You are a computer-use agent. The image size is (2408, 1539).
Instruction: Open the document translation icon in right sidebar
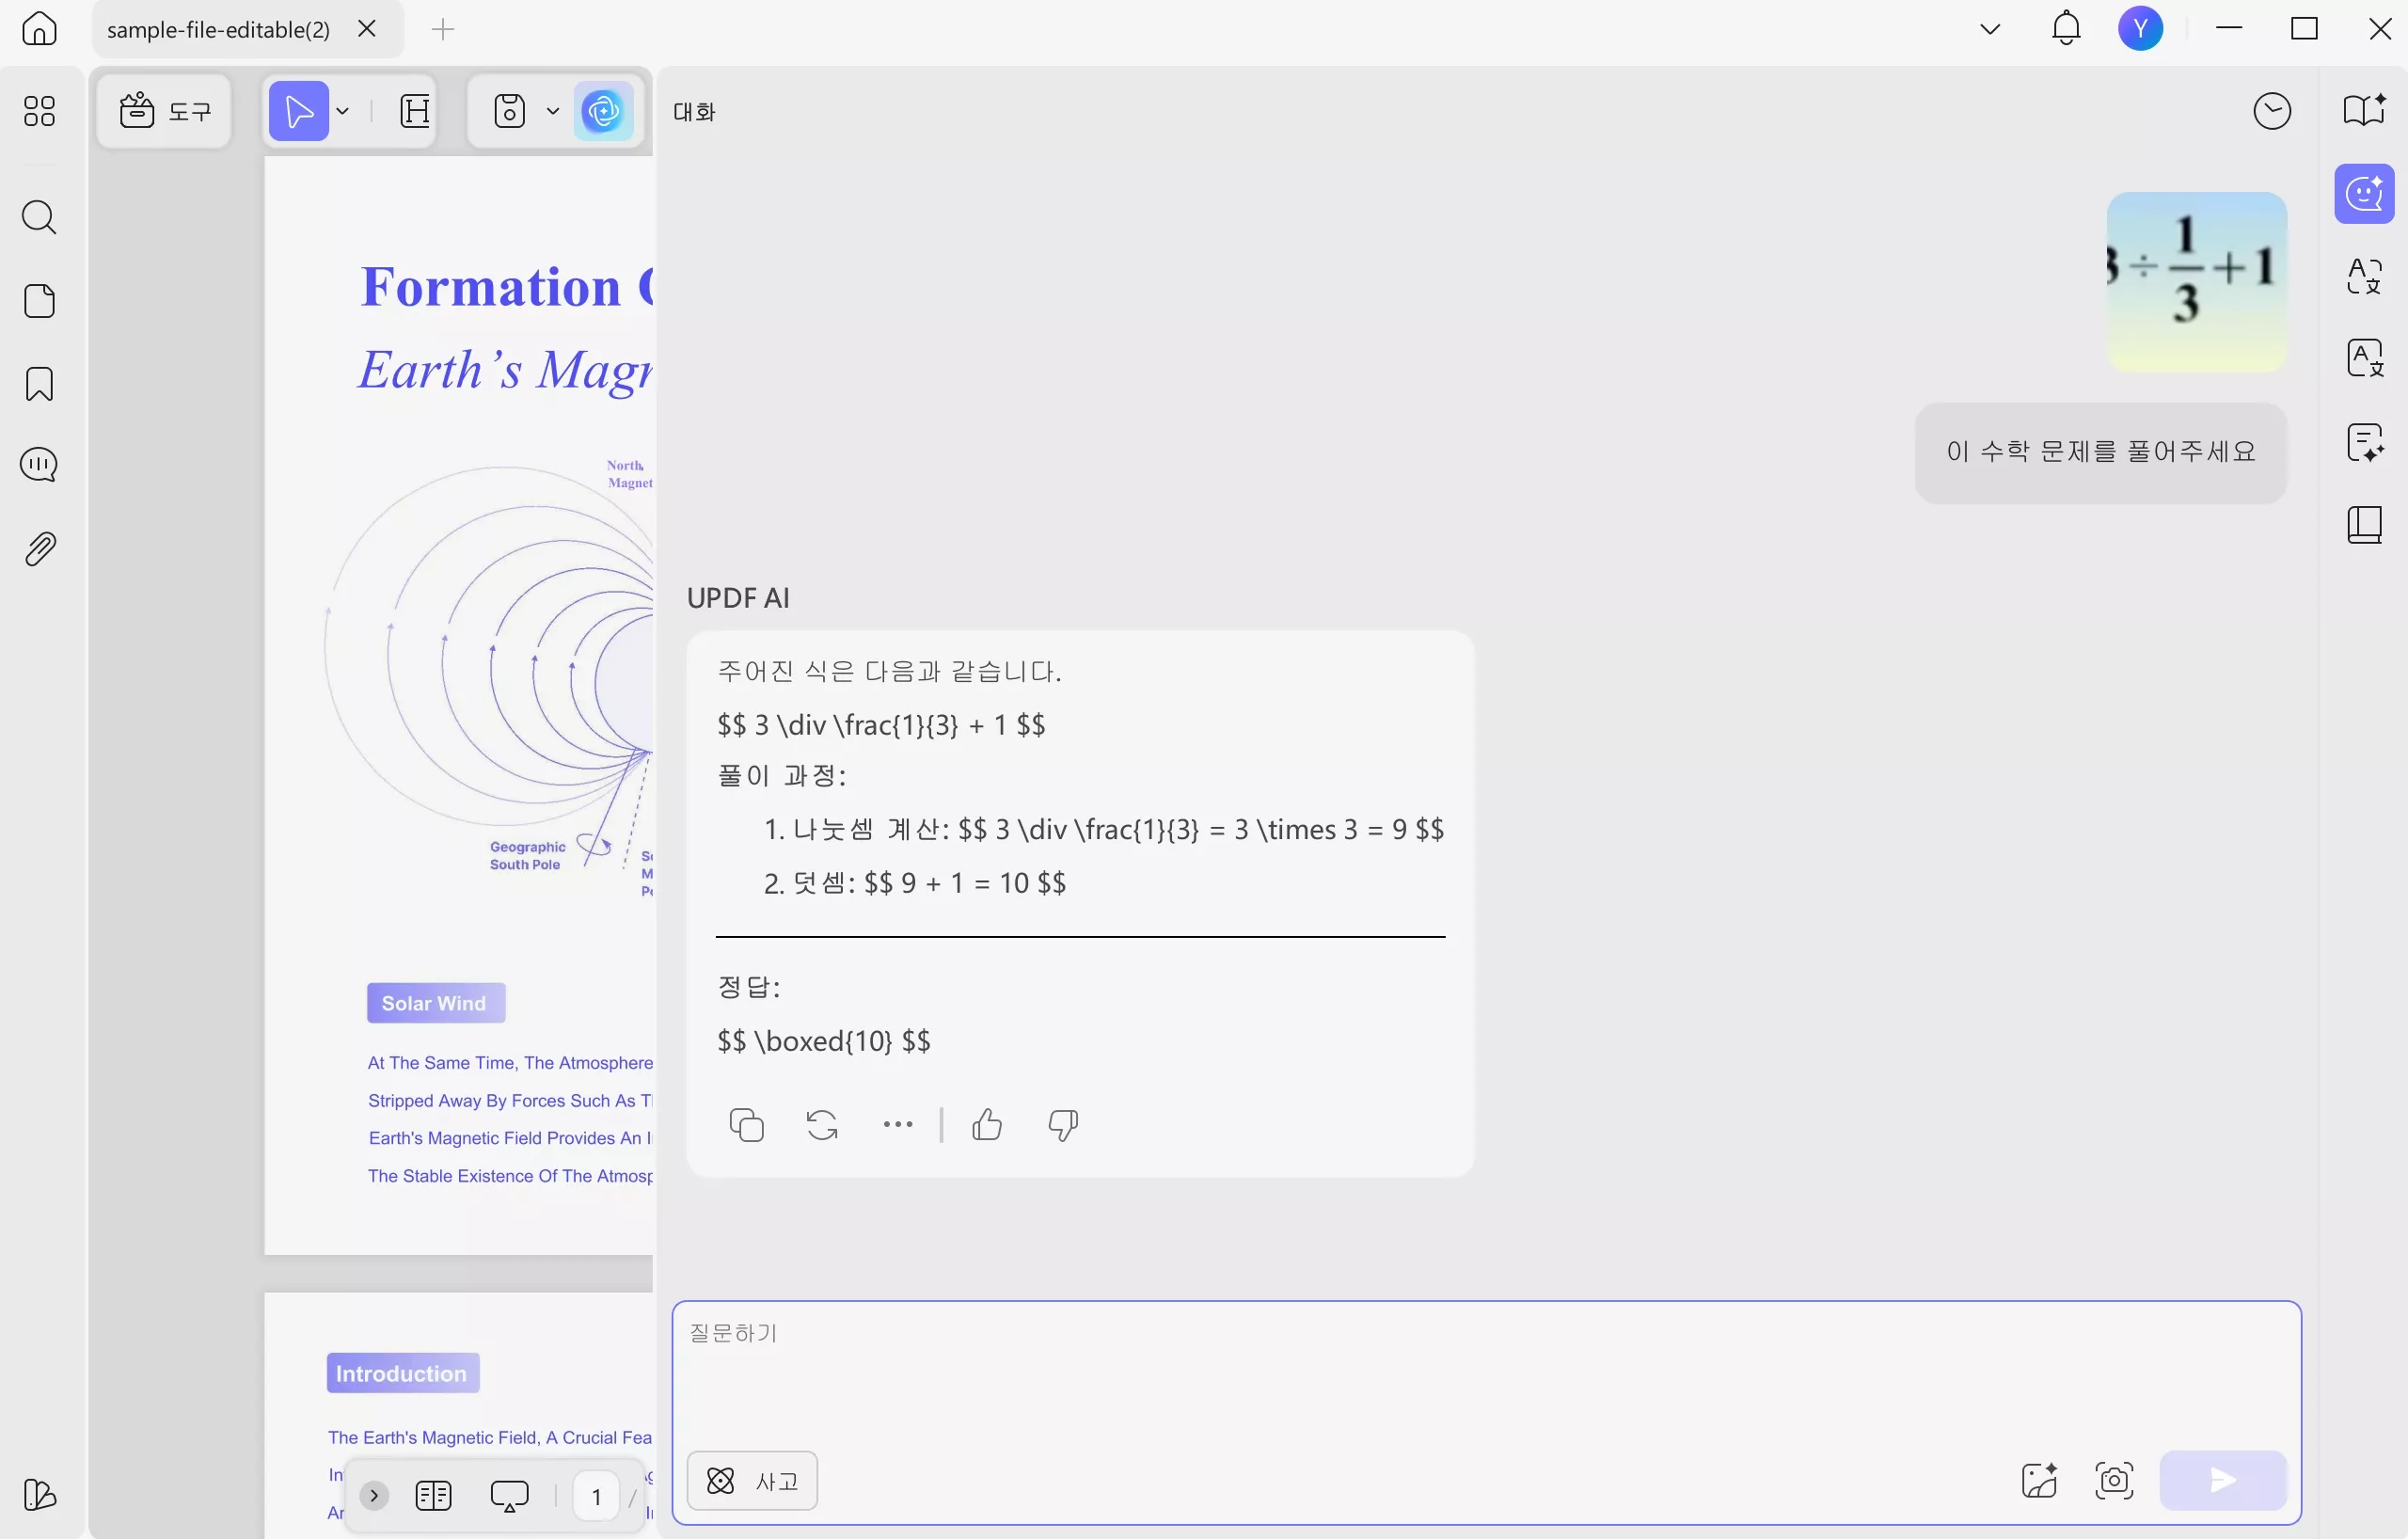2365,358
